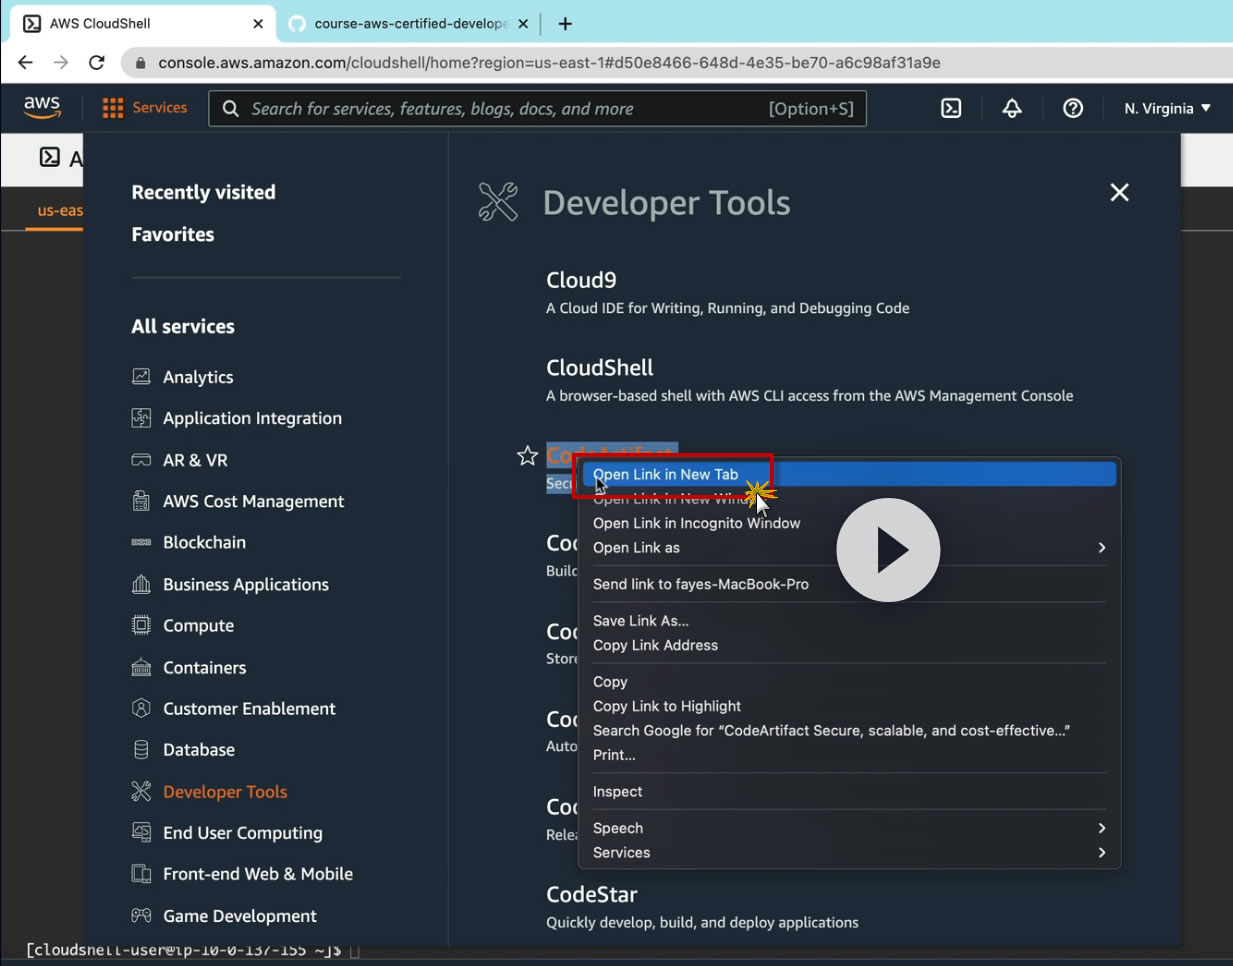The height and width of the screenshot is (966, 1233).
Task: Click the AWS logo home icon
Action: pos(42,107)
